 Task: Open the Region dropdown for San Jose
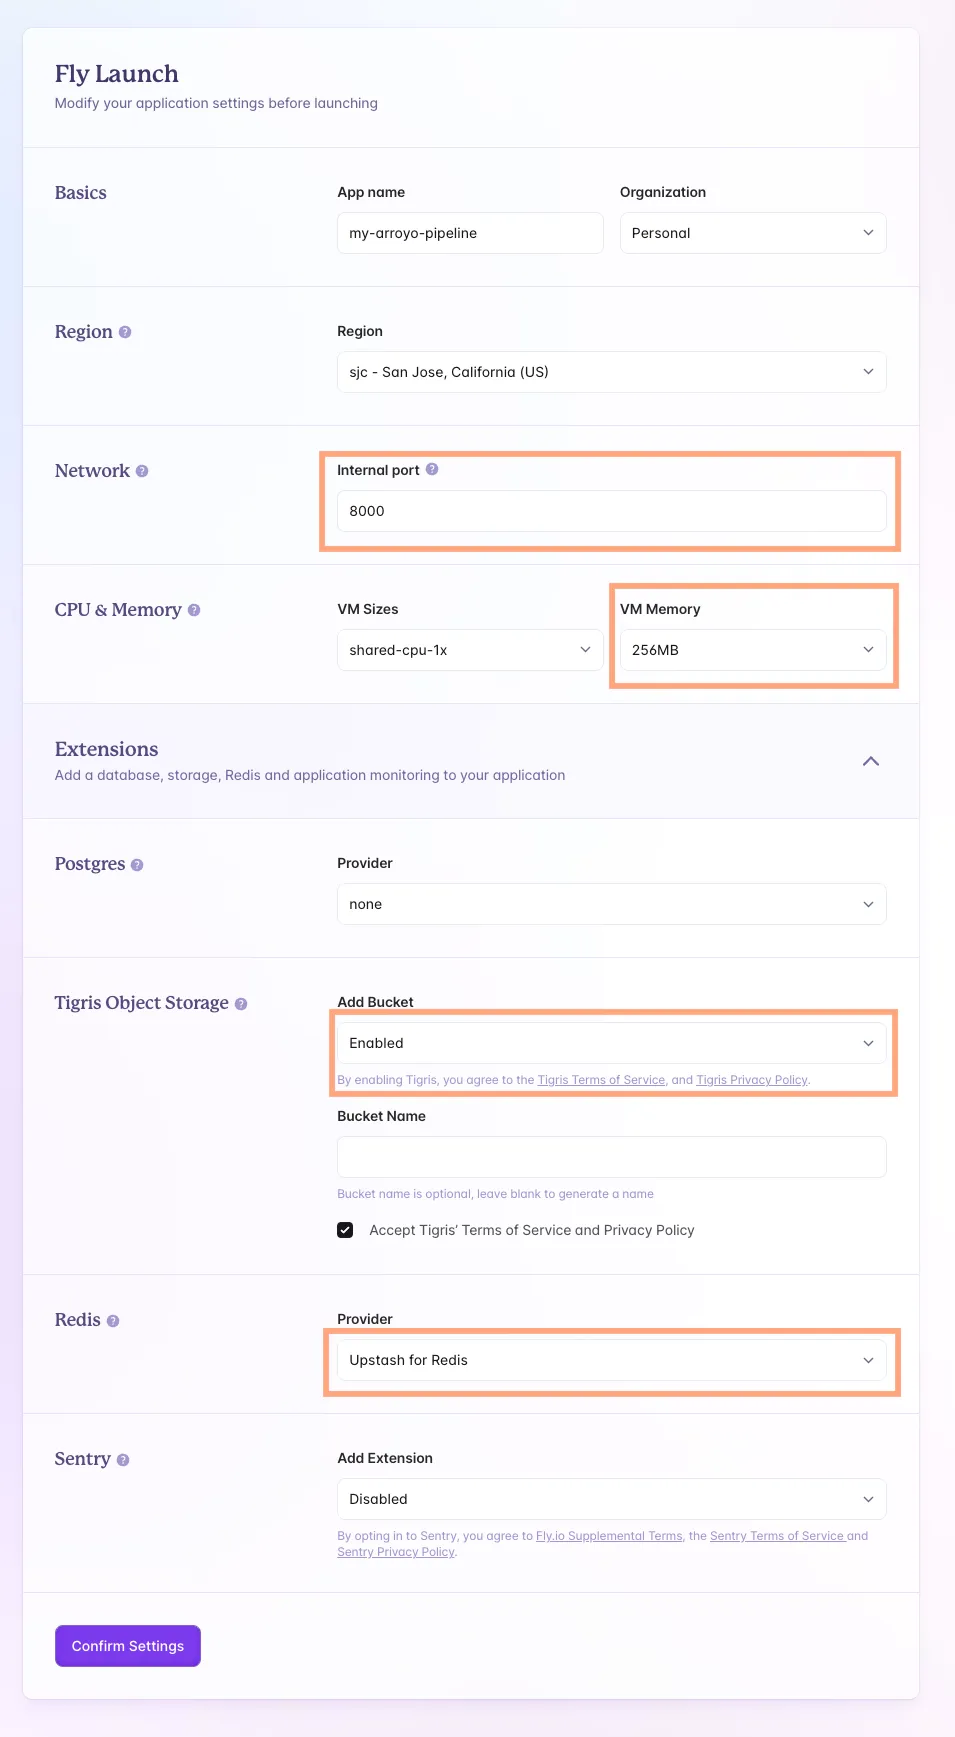pyautogui.click(x=611, y=372)
